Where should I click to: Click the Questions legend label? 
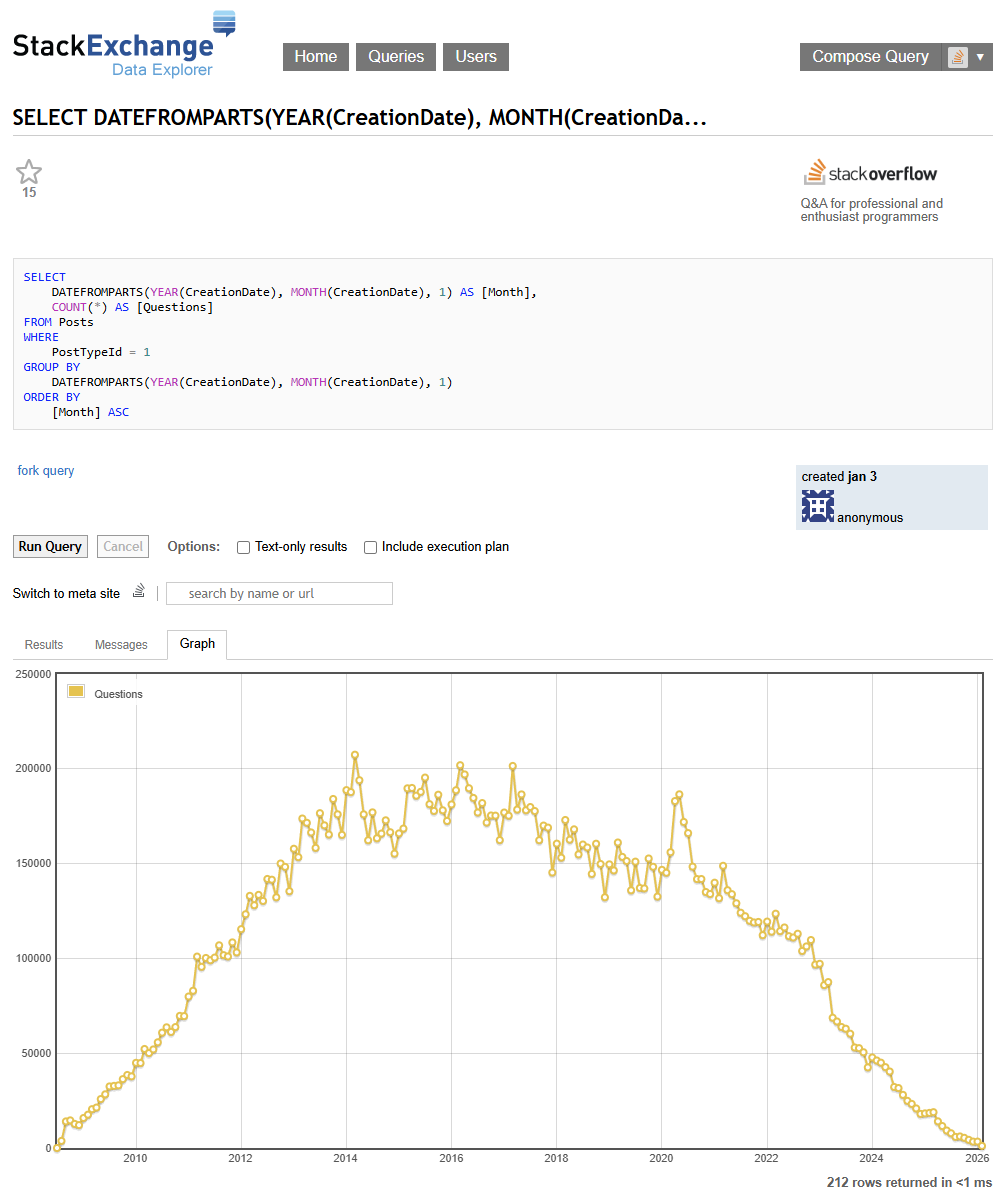pyautogui.click(x=118, y=694)
